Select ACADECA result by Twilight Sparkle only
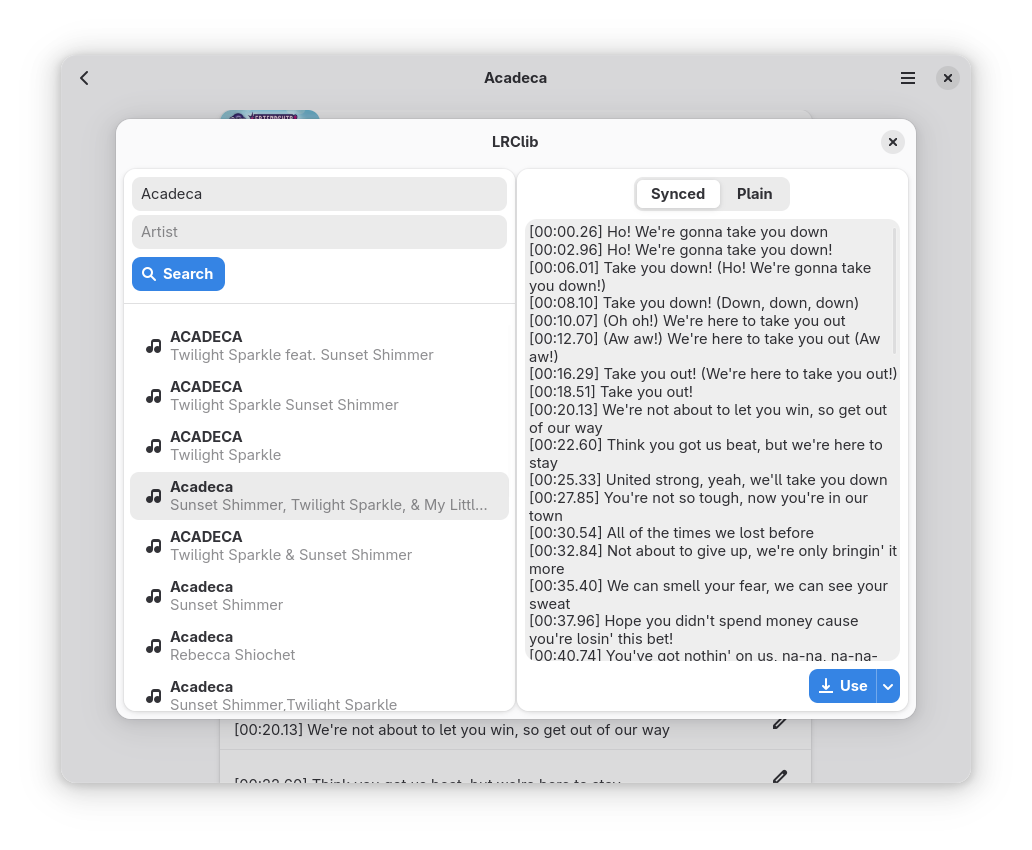This screenshot has width=1032, height=850. [x=319, y=446]
